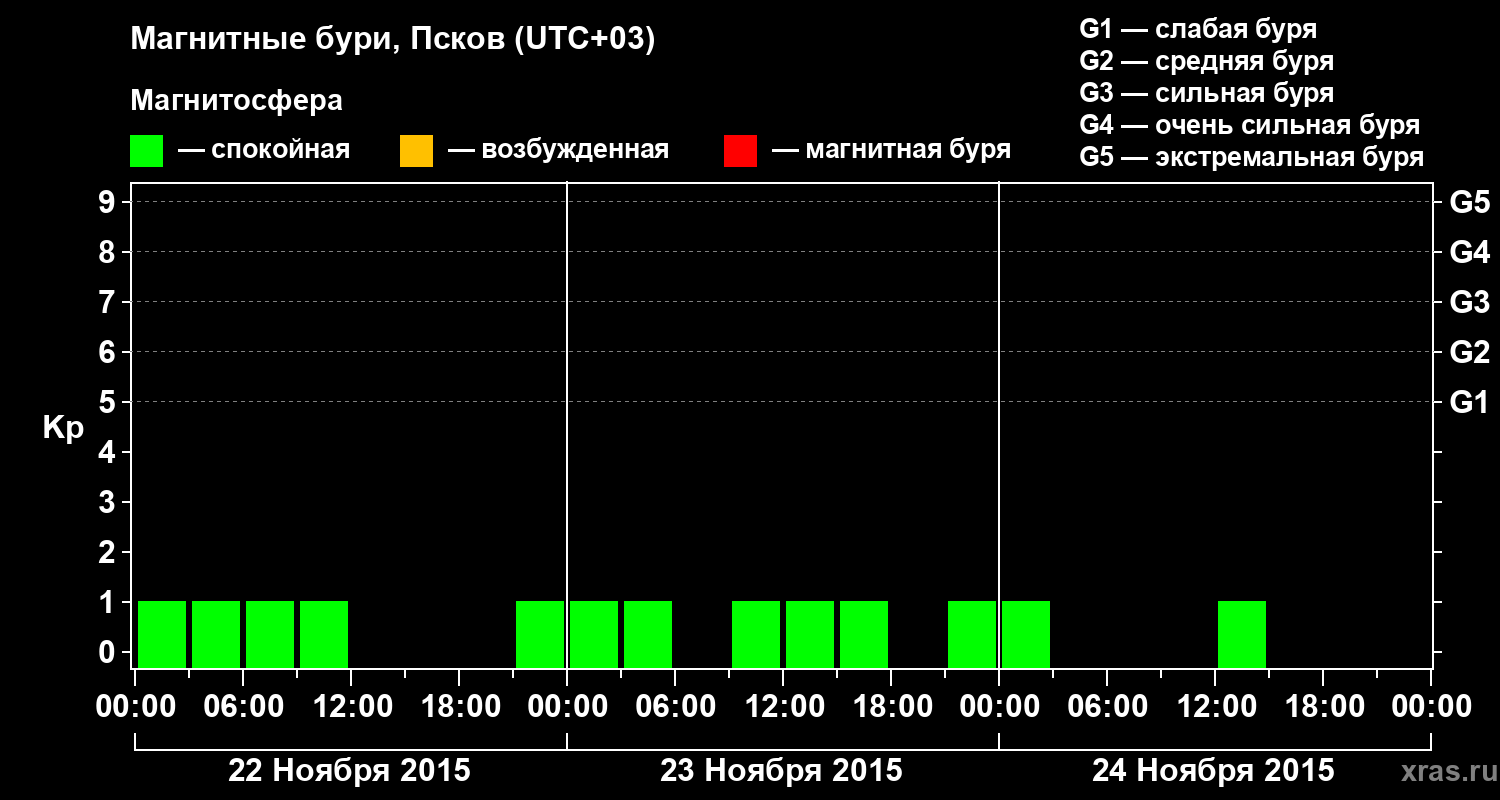Click the green bar for 15:00–18:00 on 23 Ноября
Screen dimensions: 1500x800
point(864,634)
